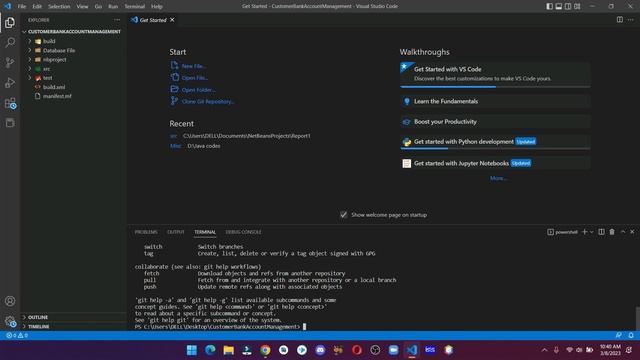
Task: Switch to the Output tab
Action: pos(176,232)
